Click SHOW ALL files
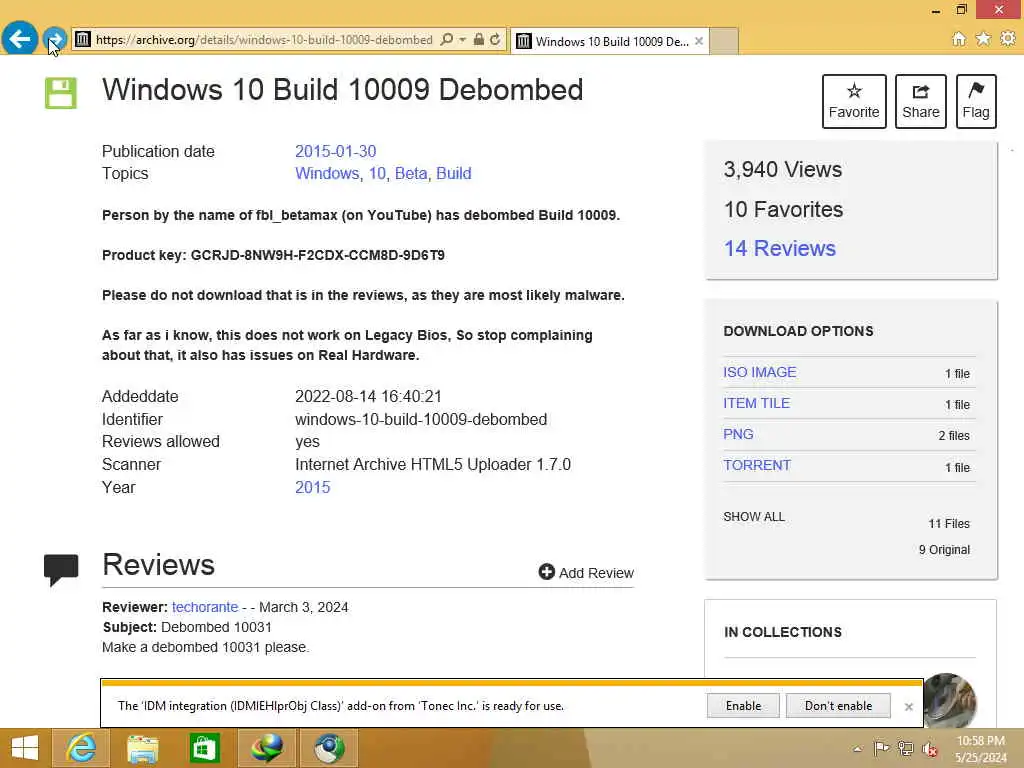Image resolution: width=1024 pixels, height=768 pixels. tap(754, 517)
